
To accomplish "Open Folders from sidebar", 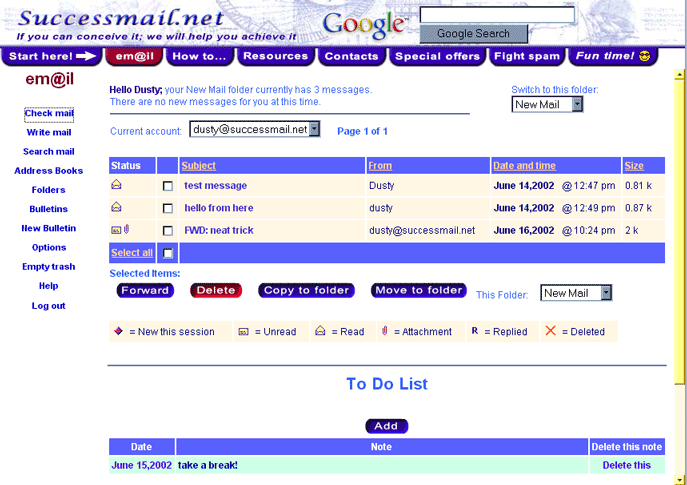I will click(x=49, y=190).
